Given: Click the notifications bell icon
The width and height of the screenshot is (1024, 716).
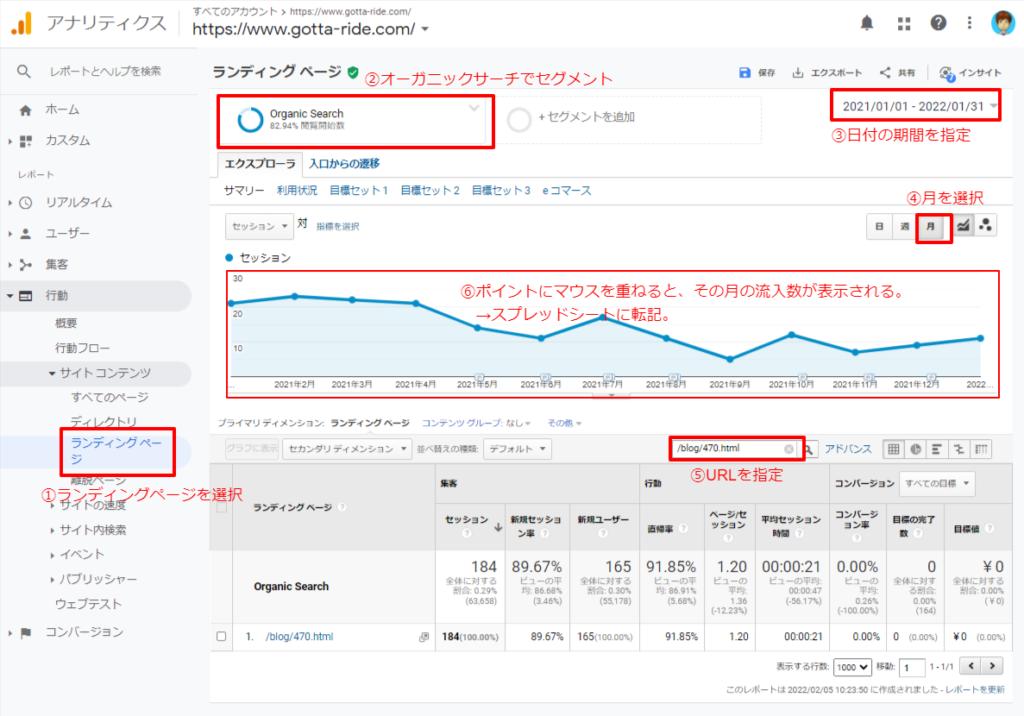Looking at the screenshot, I should pos(867,23).
